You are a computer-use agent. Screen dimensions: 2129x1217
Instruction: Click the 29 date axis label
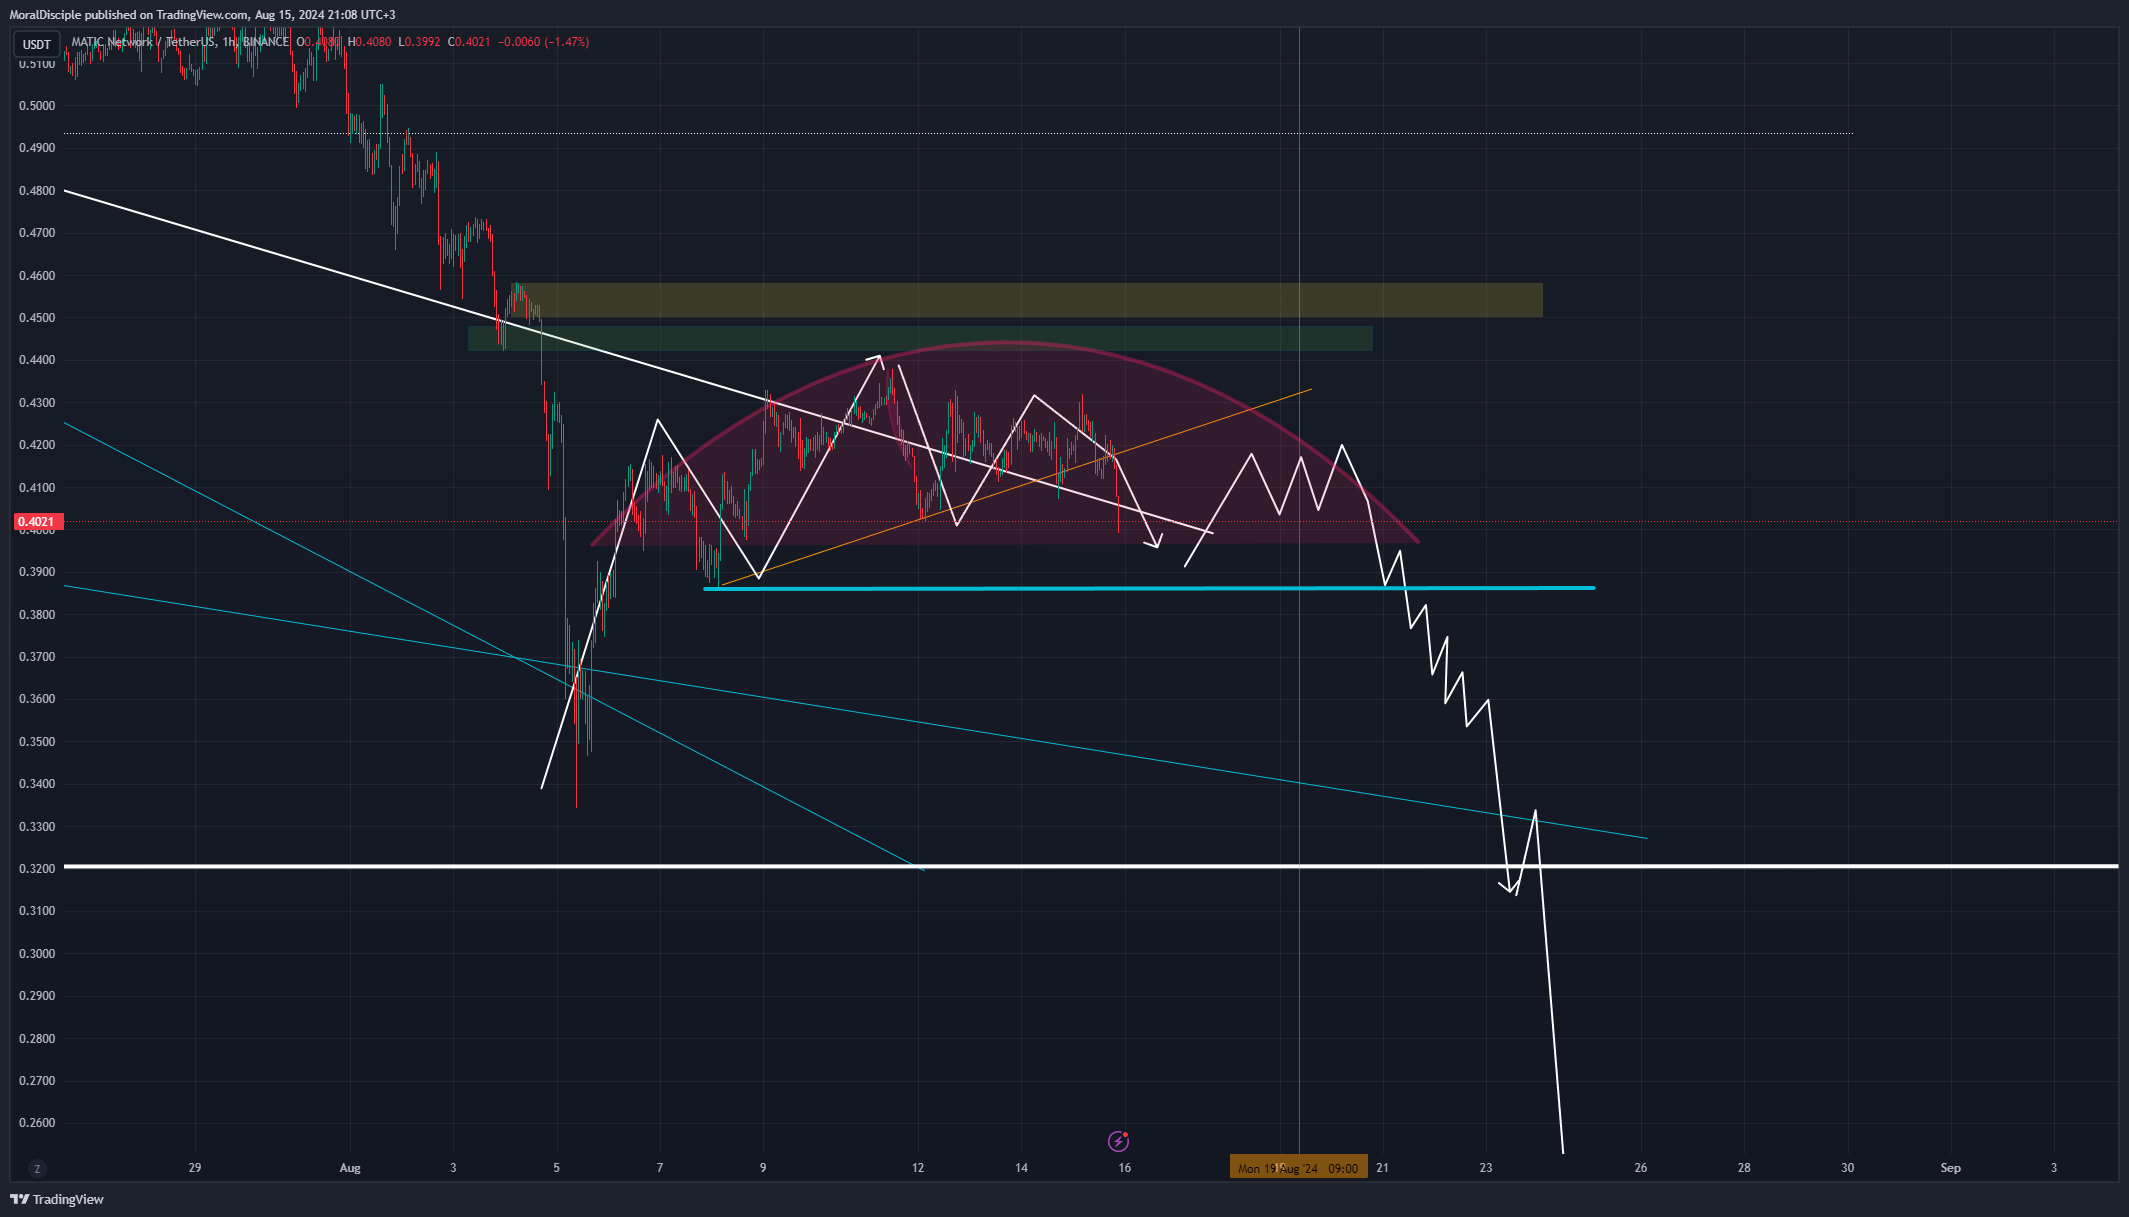195,1168
